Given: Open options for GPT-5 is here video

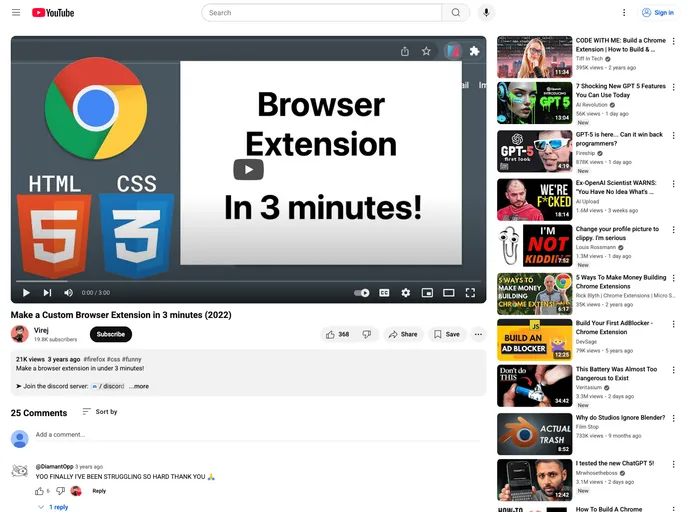Looking at the screenshot, I should point(674,136).
